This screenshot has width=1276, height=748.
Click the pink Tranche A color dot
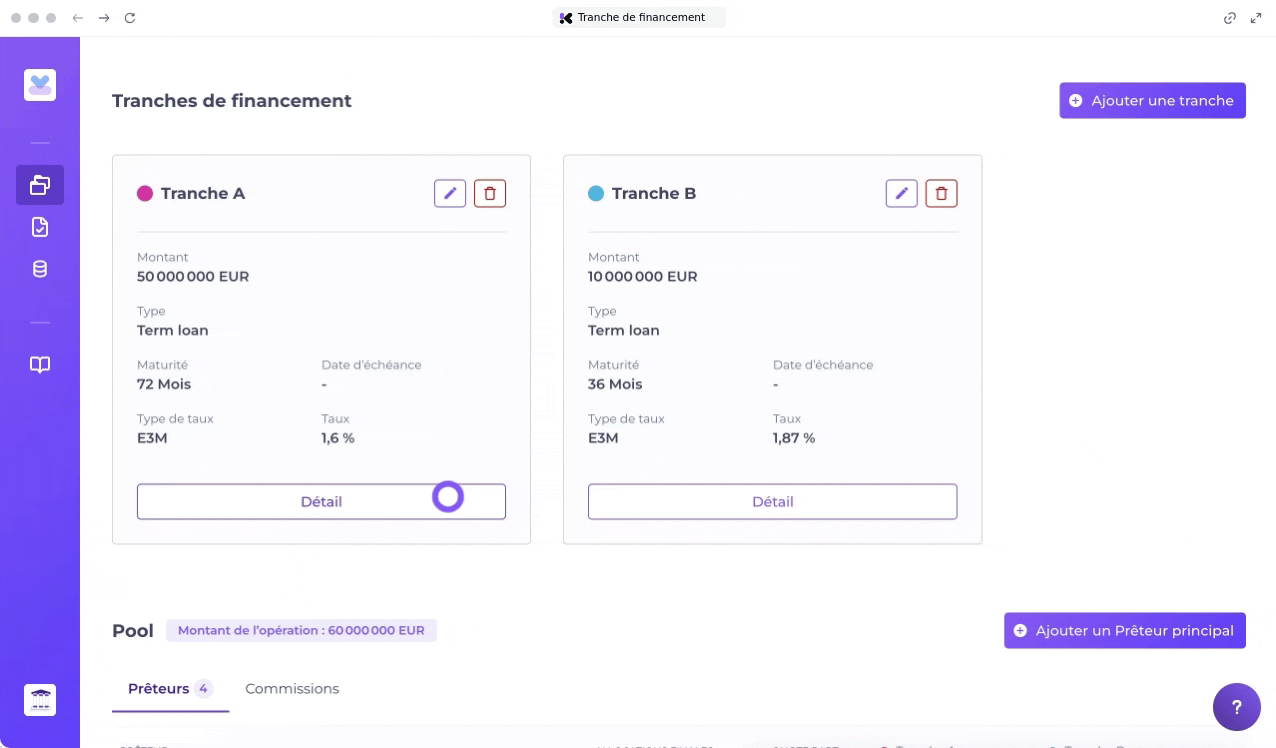pyautogui.click(x=145, y=193)
